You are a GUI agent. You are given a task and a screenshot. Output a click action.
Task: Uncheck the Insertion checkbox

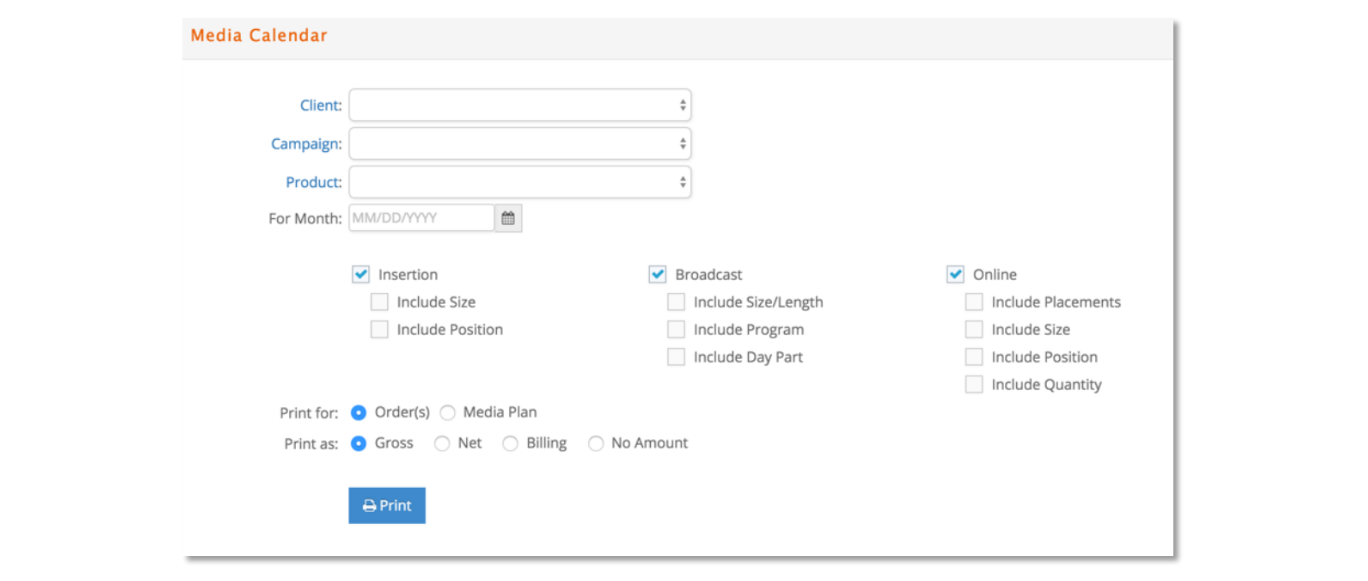361,274
